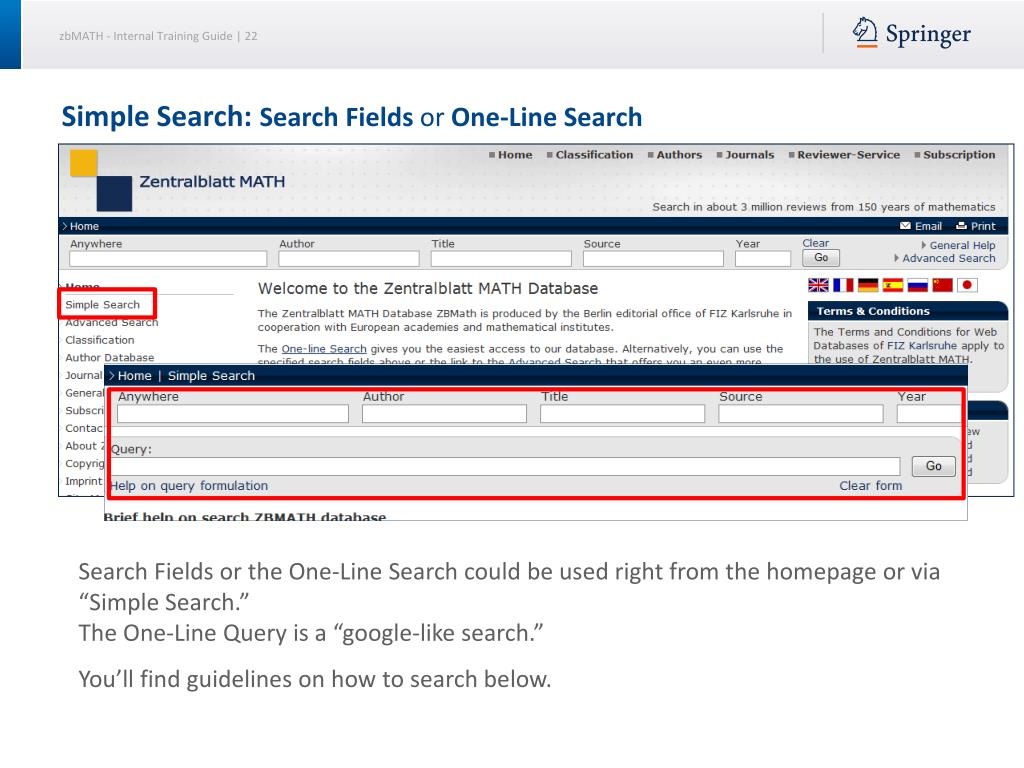The height and width of the screenshot is (768, 1024).
Task: Open Author Database in the sidebar
Action: [x=110, y=357]
